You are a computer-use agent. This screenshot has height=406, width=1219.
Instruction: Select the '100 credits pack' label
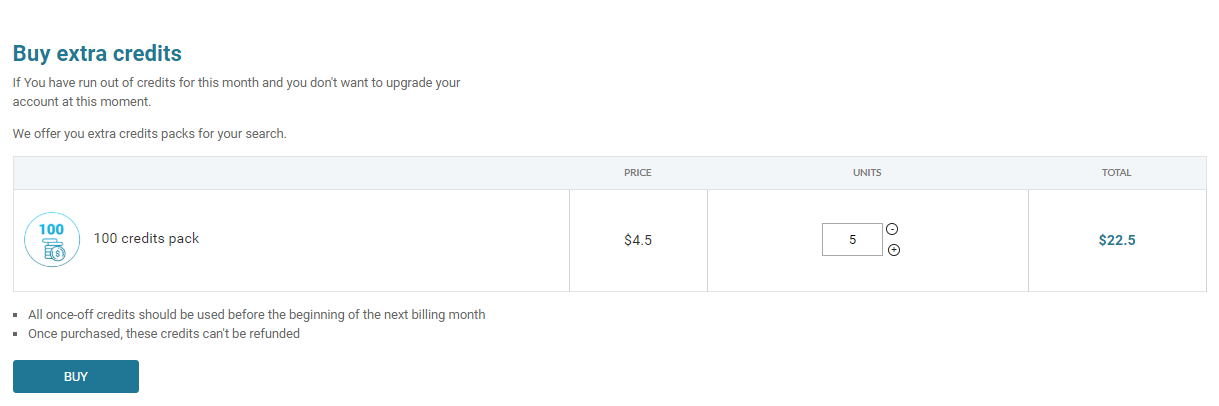coord(147,239)
